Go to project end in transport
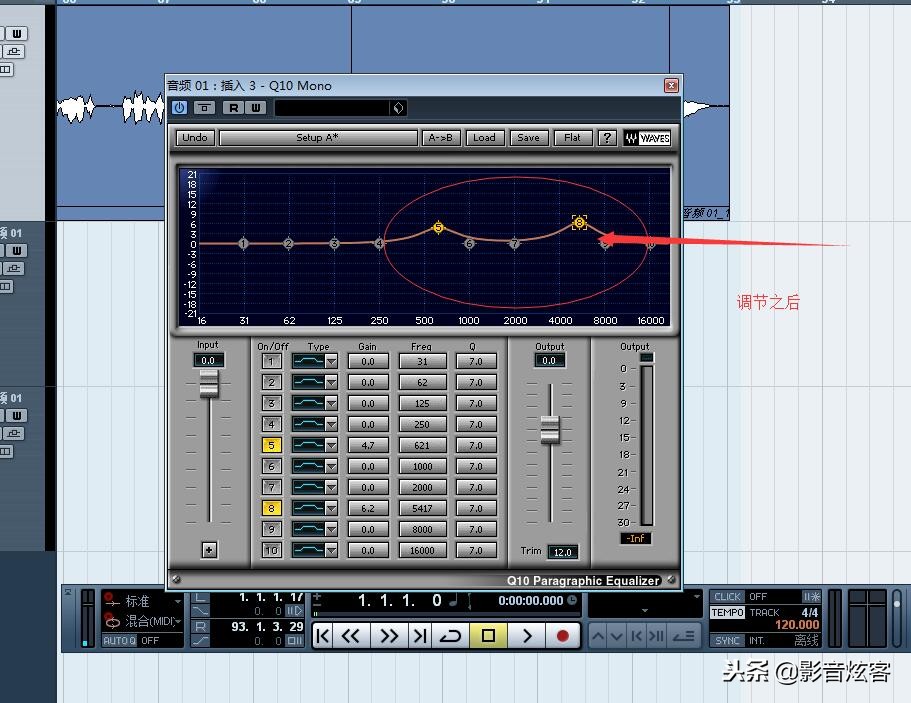911x703 pixels. [x=419, y=636]
